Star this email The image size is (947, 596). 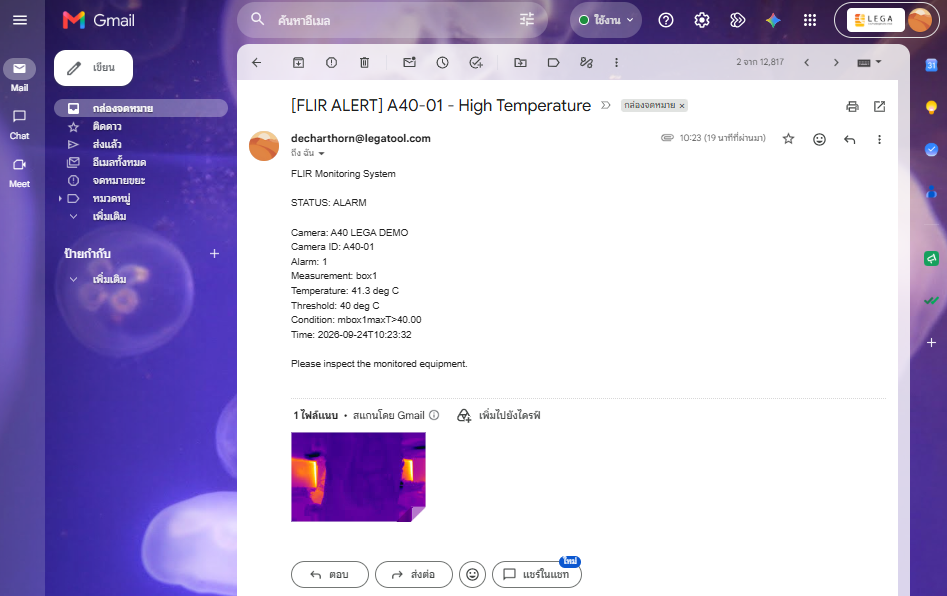tap(788, 139)
